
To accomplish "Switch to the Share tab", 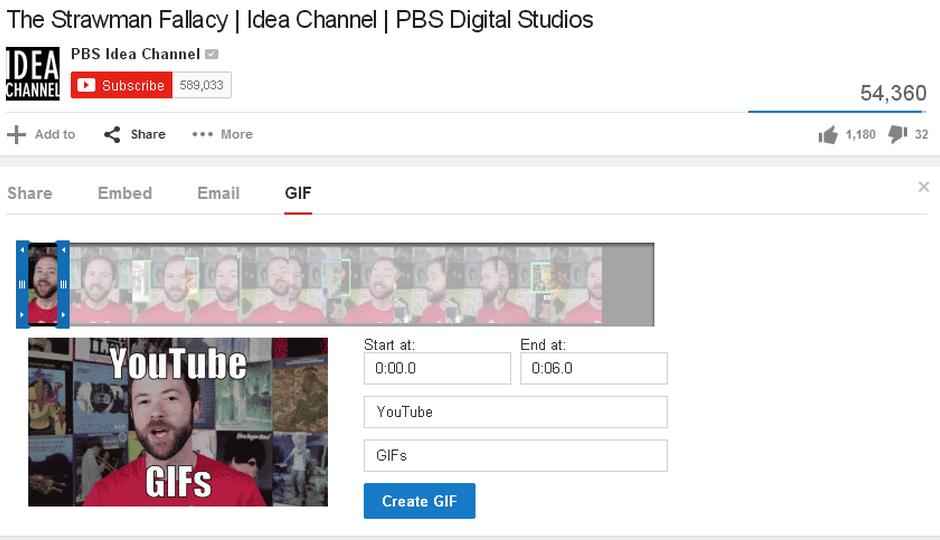I will click(29, 193).
